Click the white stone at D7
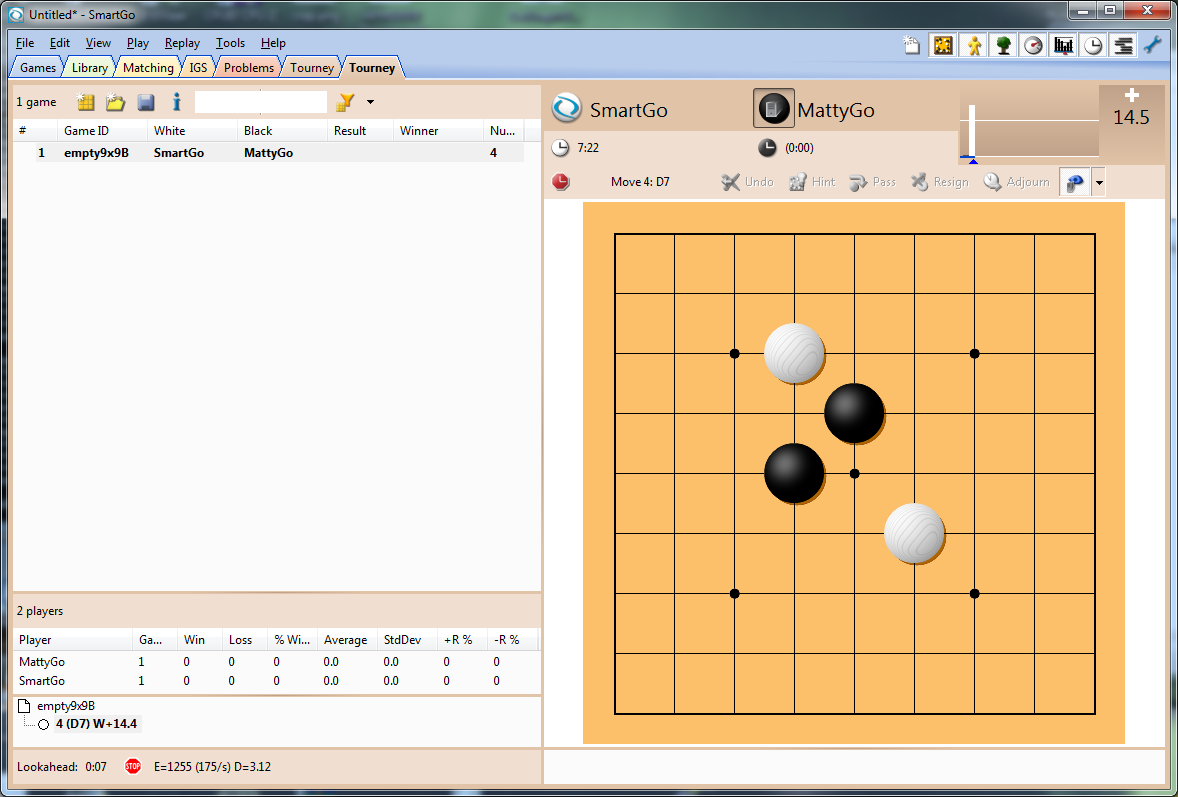 tap(794, 353)
